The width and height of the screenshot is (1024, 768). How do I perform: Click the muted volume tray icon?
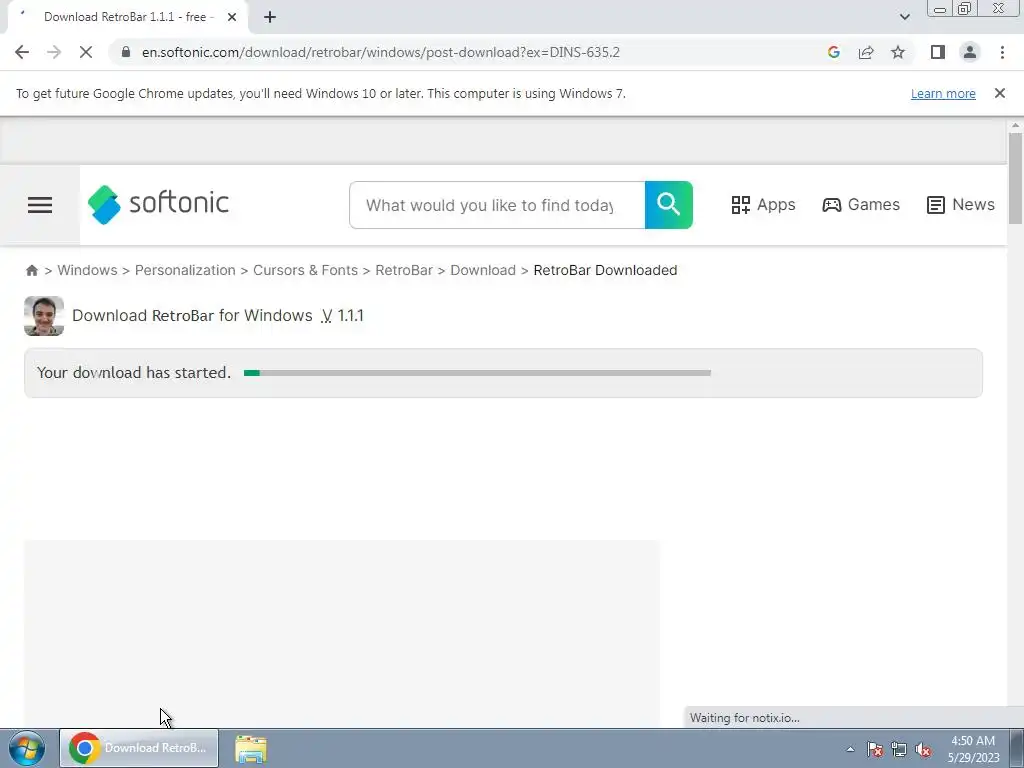click(x=923, y=749)
